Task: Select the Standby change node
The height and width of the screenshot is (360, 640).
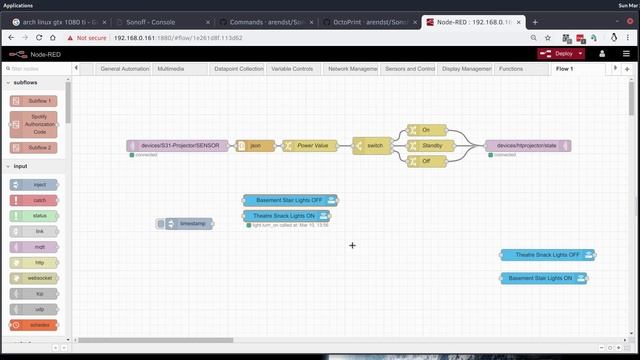Action: coord(431,146)
